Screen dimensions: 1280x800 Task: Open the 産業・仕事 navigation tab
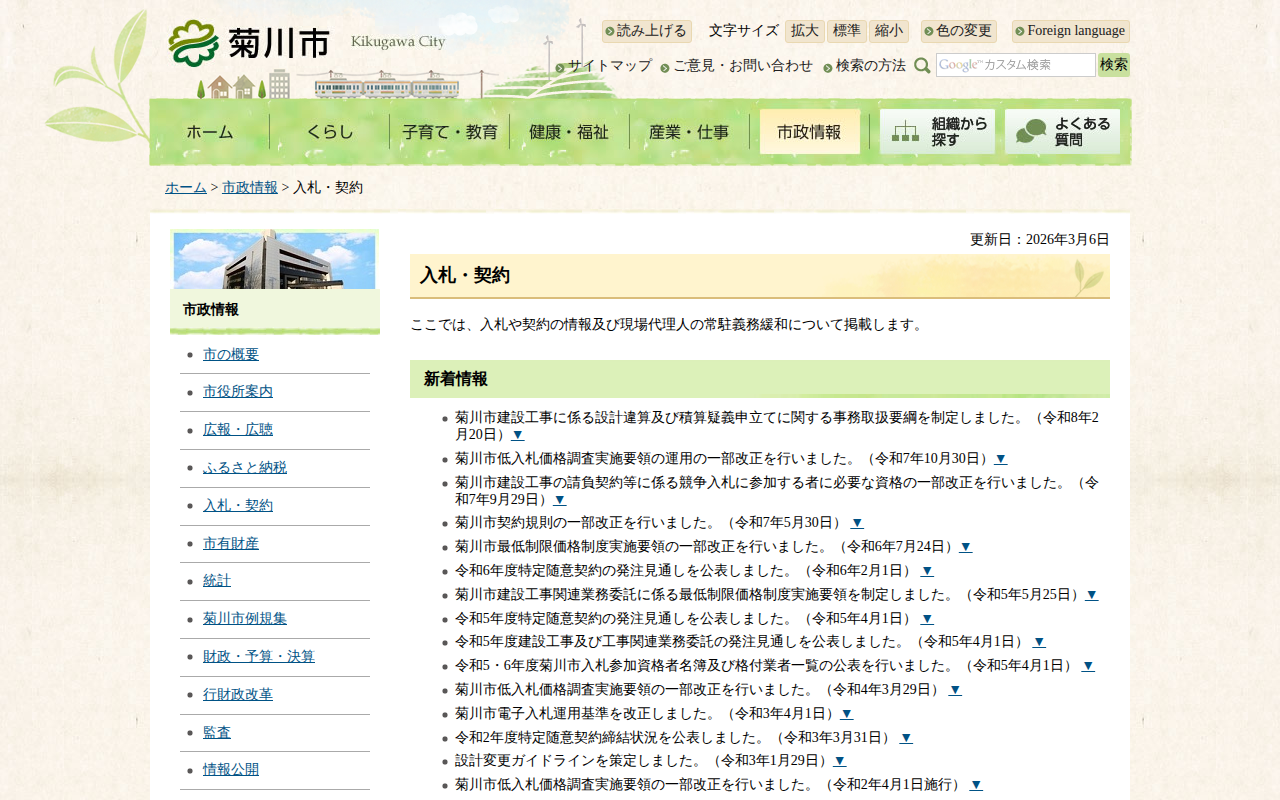click(x=689, y=132)
